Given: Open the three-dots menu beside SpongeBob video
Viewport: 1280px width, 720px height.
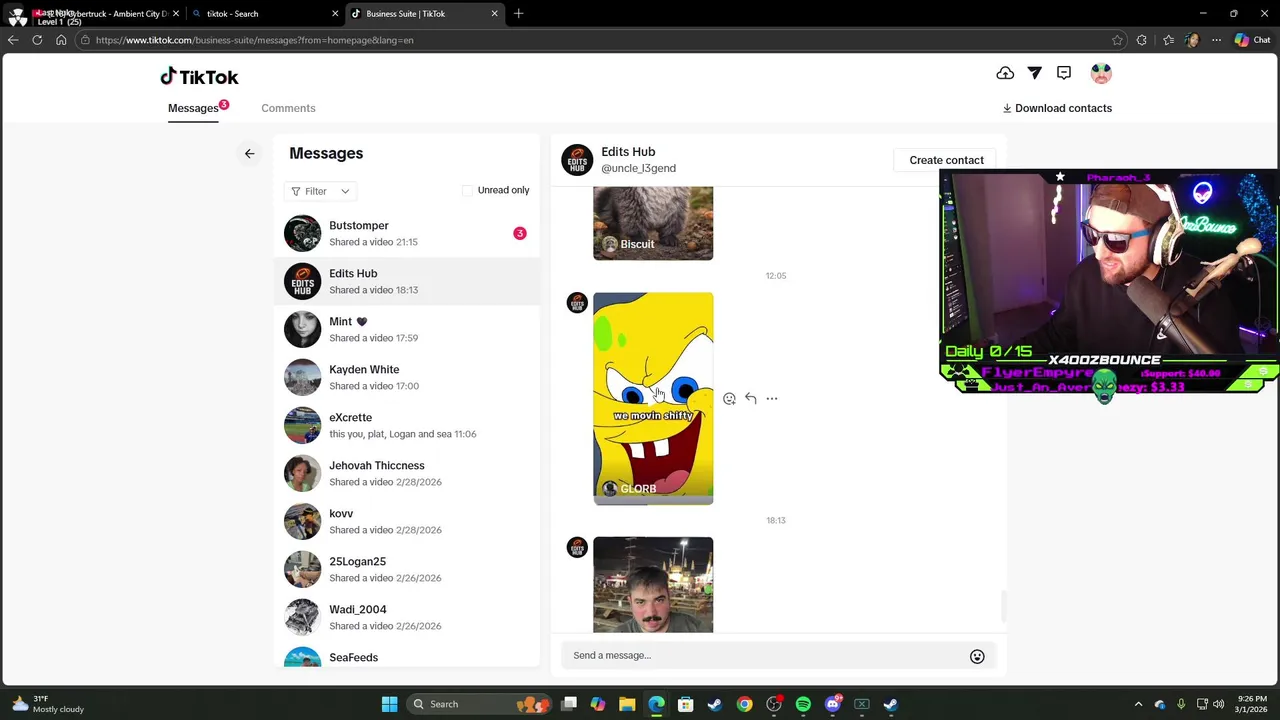Looking at the screenshot, I should [x=772, y=398].
